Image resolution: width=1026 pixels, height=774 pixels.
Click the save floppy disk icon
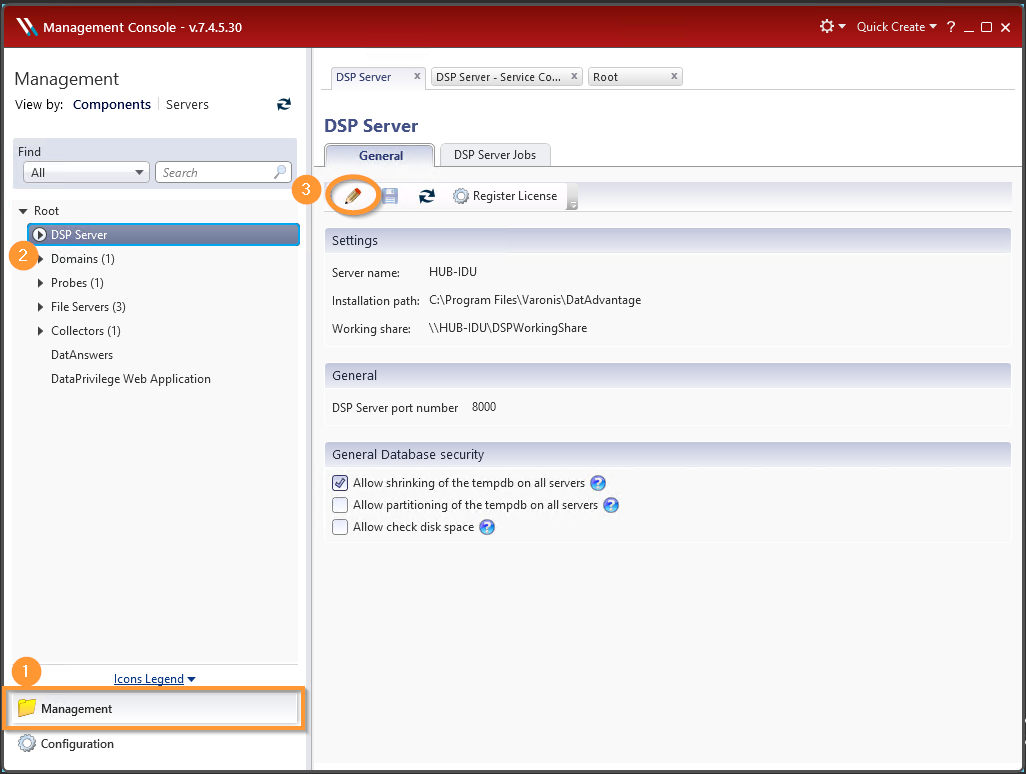coord(390,196)
